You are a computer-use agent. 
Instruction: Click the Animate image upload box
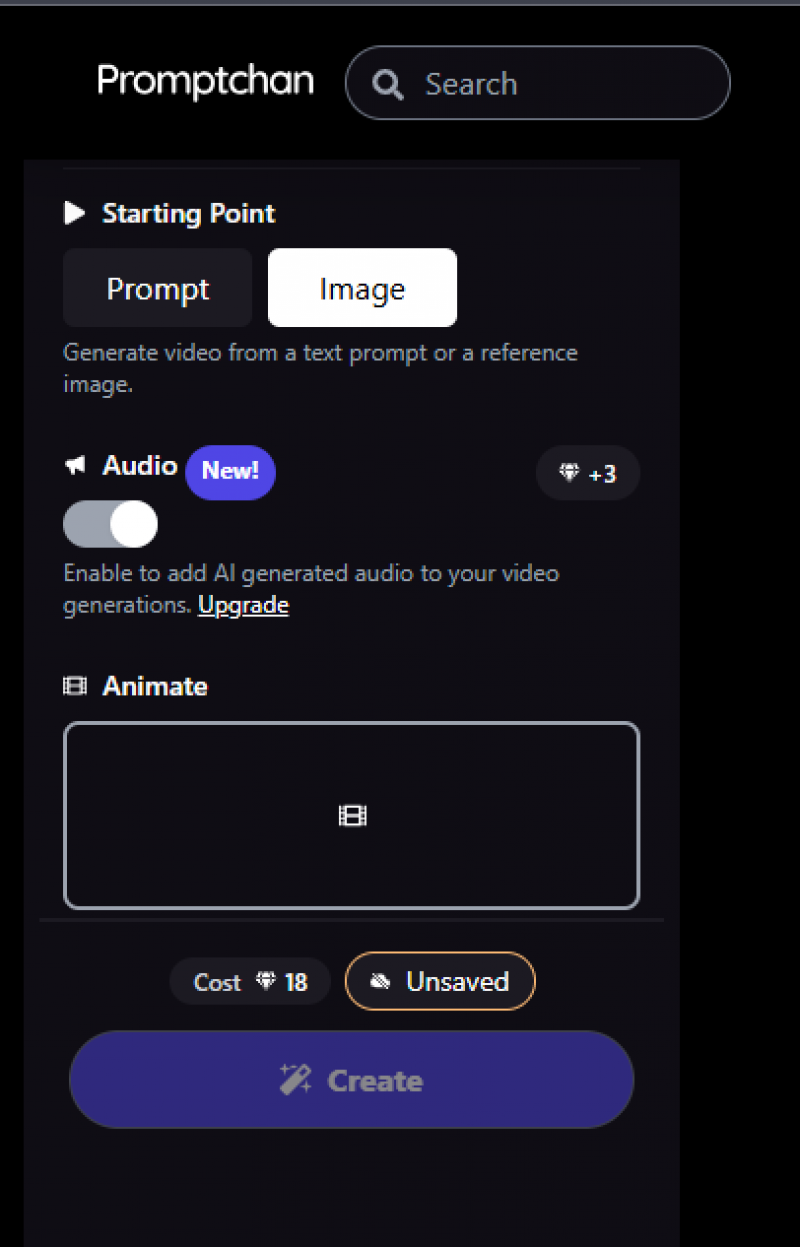(x=351, y=815)
